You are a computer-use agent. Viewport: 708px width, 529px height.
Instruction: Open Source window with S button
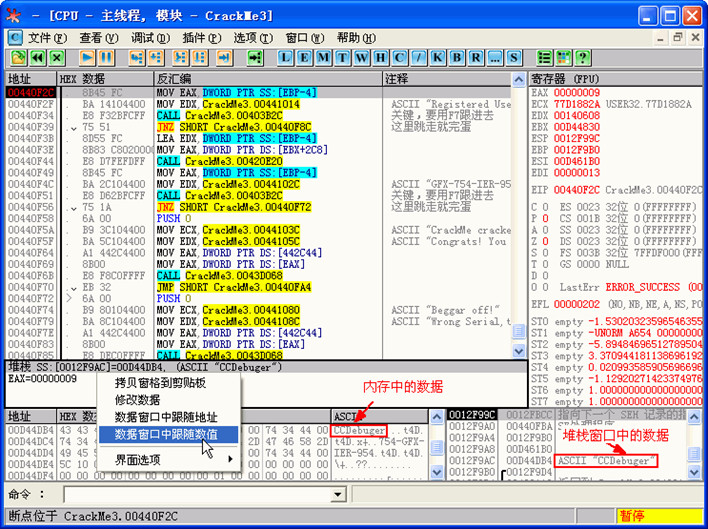tap(513, 57)
